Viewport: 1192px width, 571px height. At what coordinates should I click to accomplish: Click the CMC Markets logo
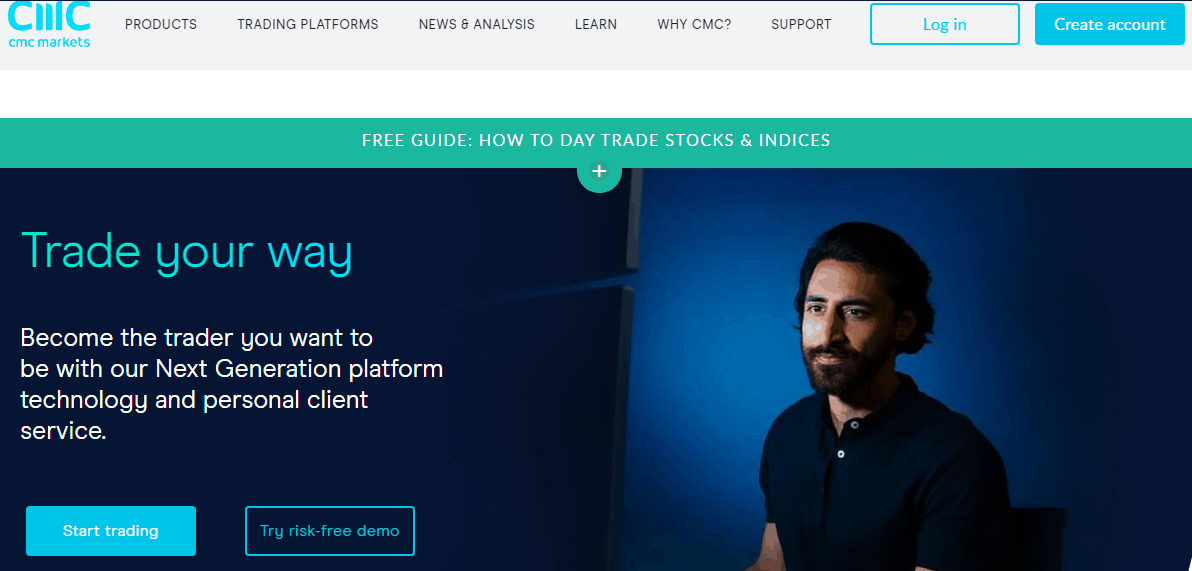point(49,24)
